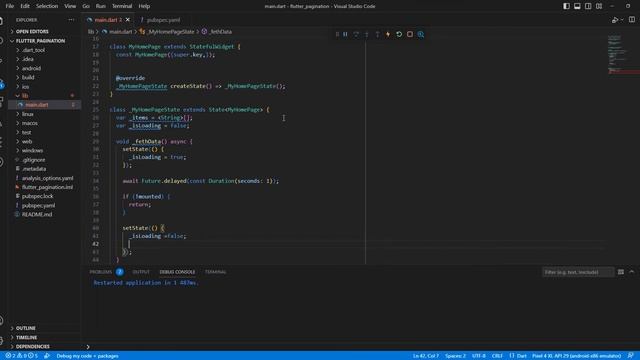Open analysis_options.yaml in the Explorer
The height and width of the screenshot is (360, 640).
44,178
